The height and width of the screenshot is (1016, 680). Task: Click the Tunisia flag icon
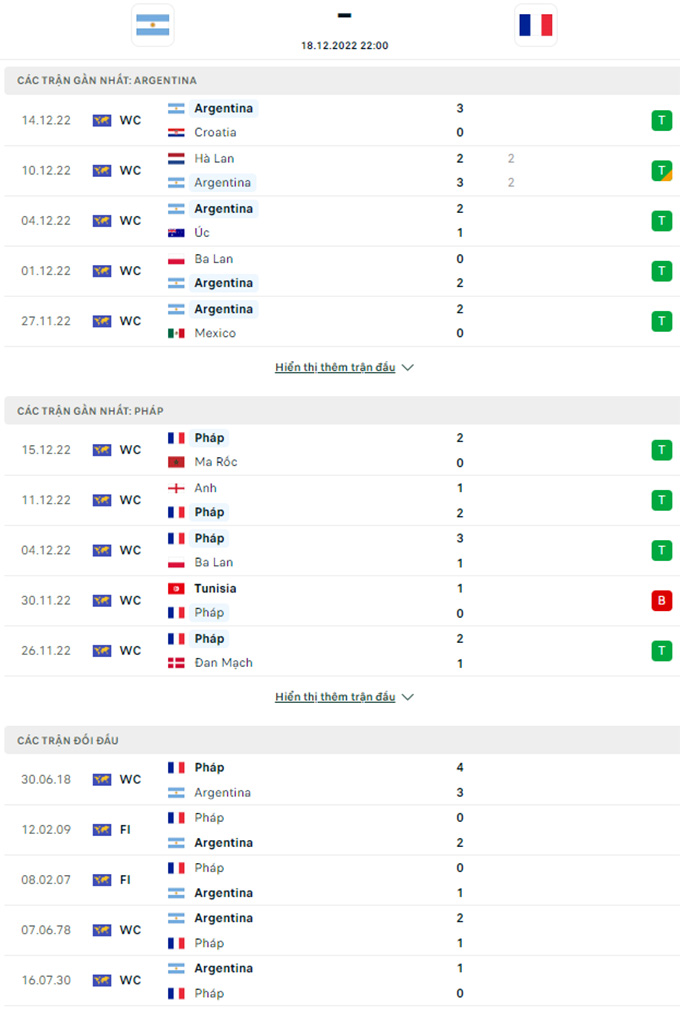pyautogui.click(x=176, y=588)
